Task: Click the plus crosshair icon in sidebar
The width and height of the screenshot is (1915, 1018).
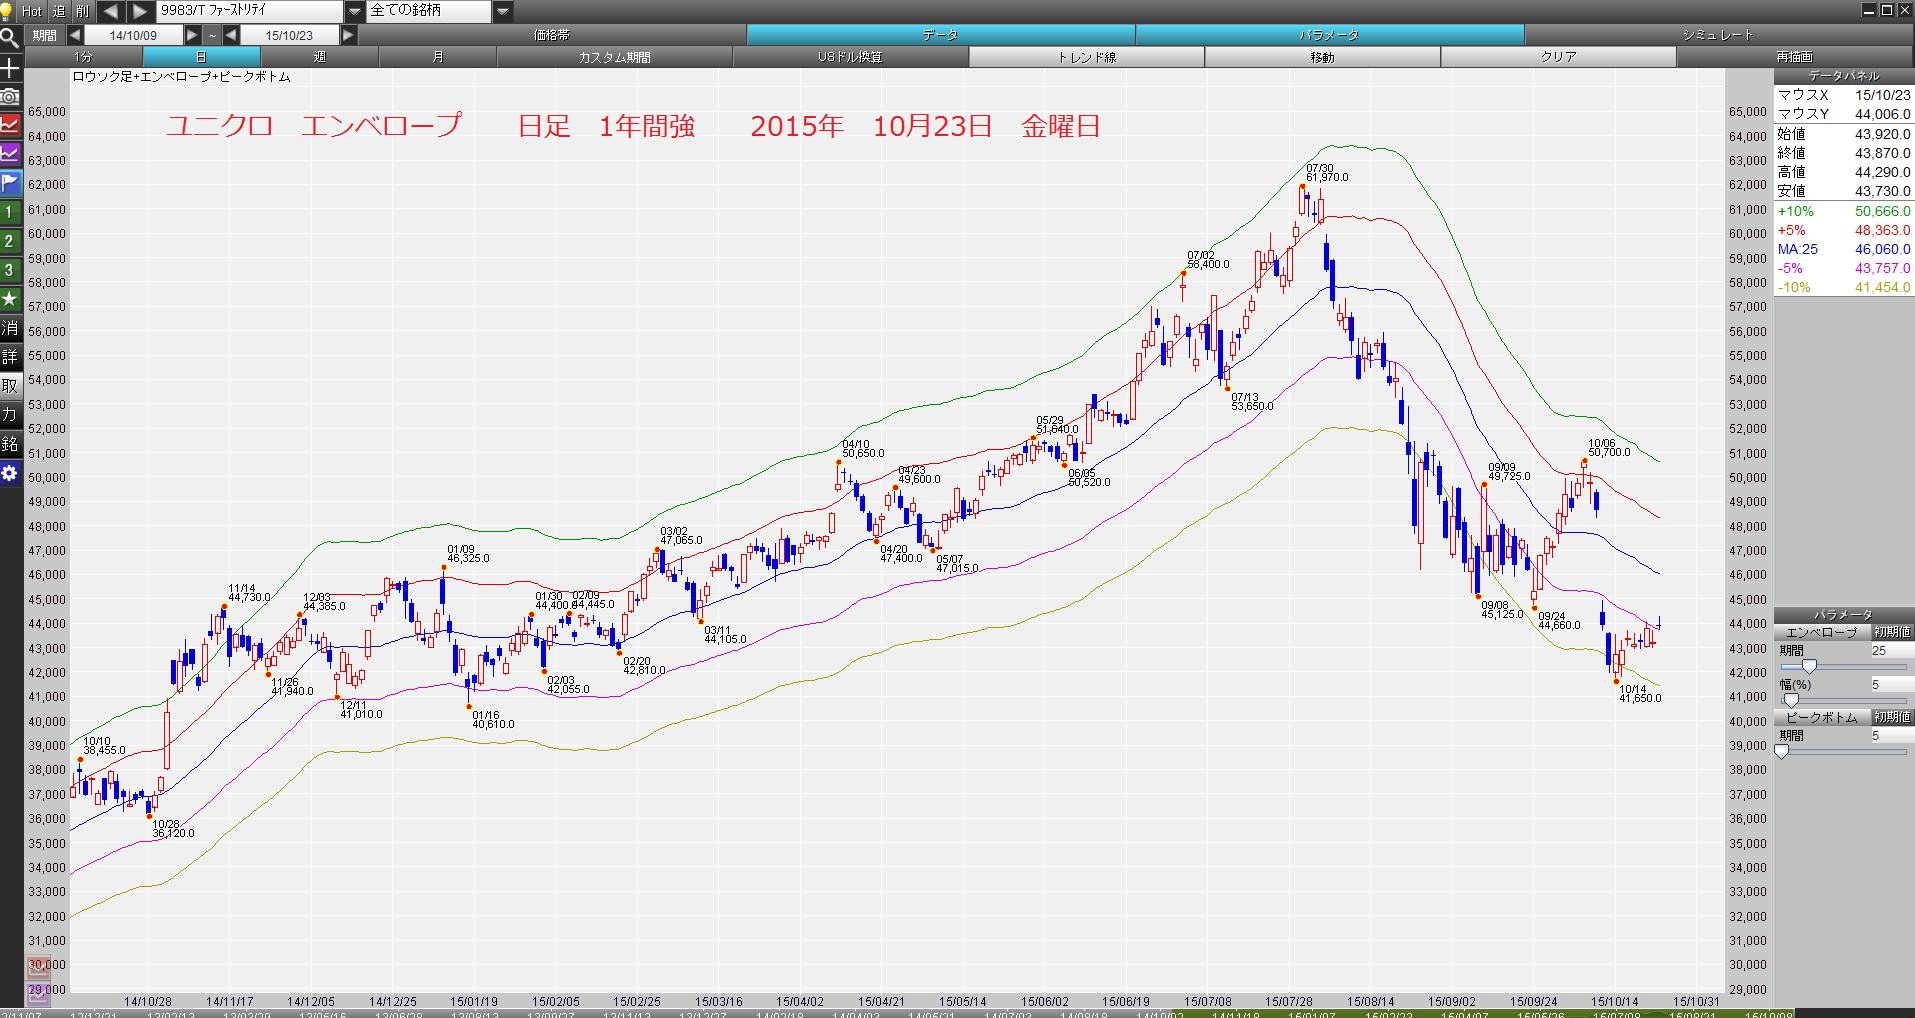Action: 10,67
